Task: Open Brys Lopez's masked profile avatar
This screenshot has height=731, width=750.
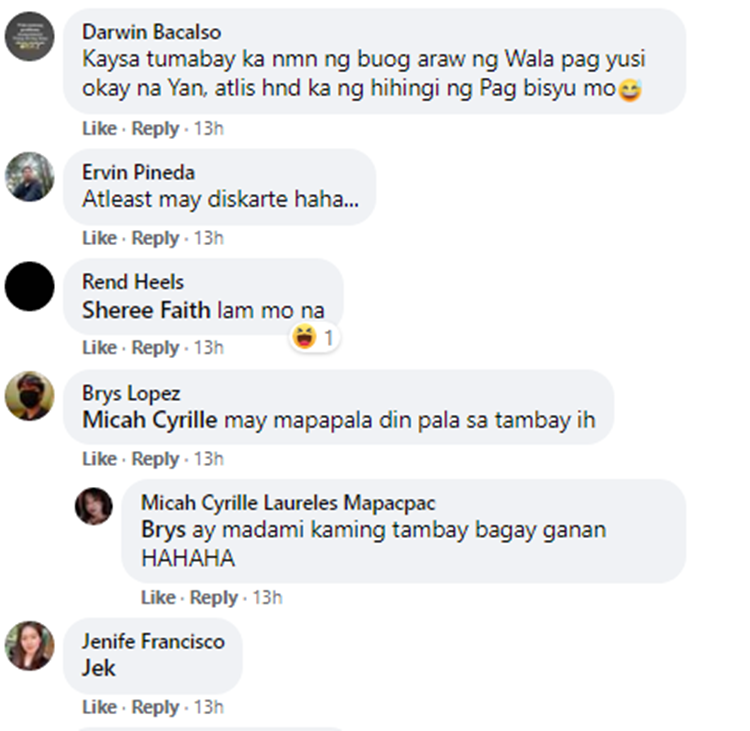Action: (x=30, y=396)
